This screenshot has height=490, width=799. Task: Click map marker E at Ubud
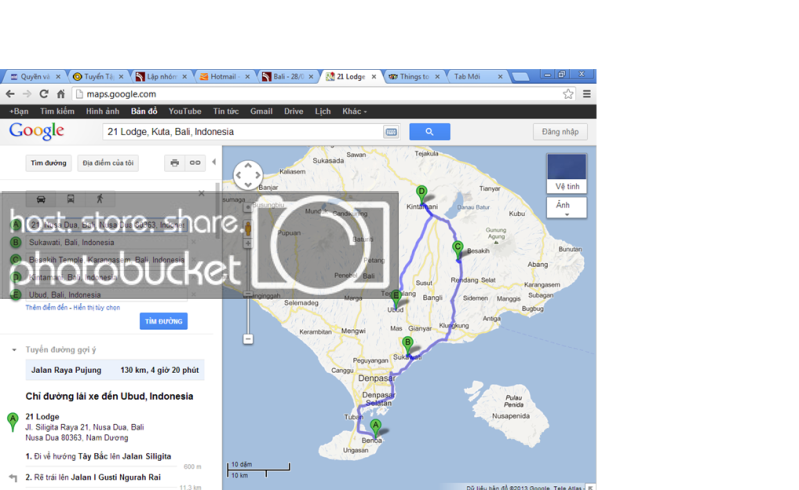(x=396, y=298)
